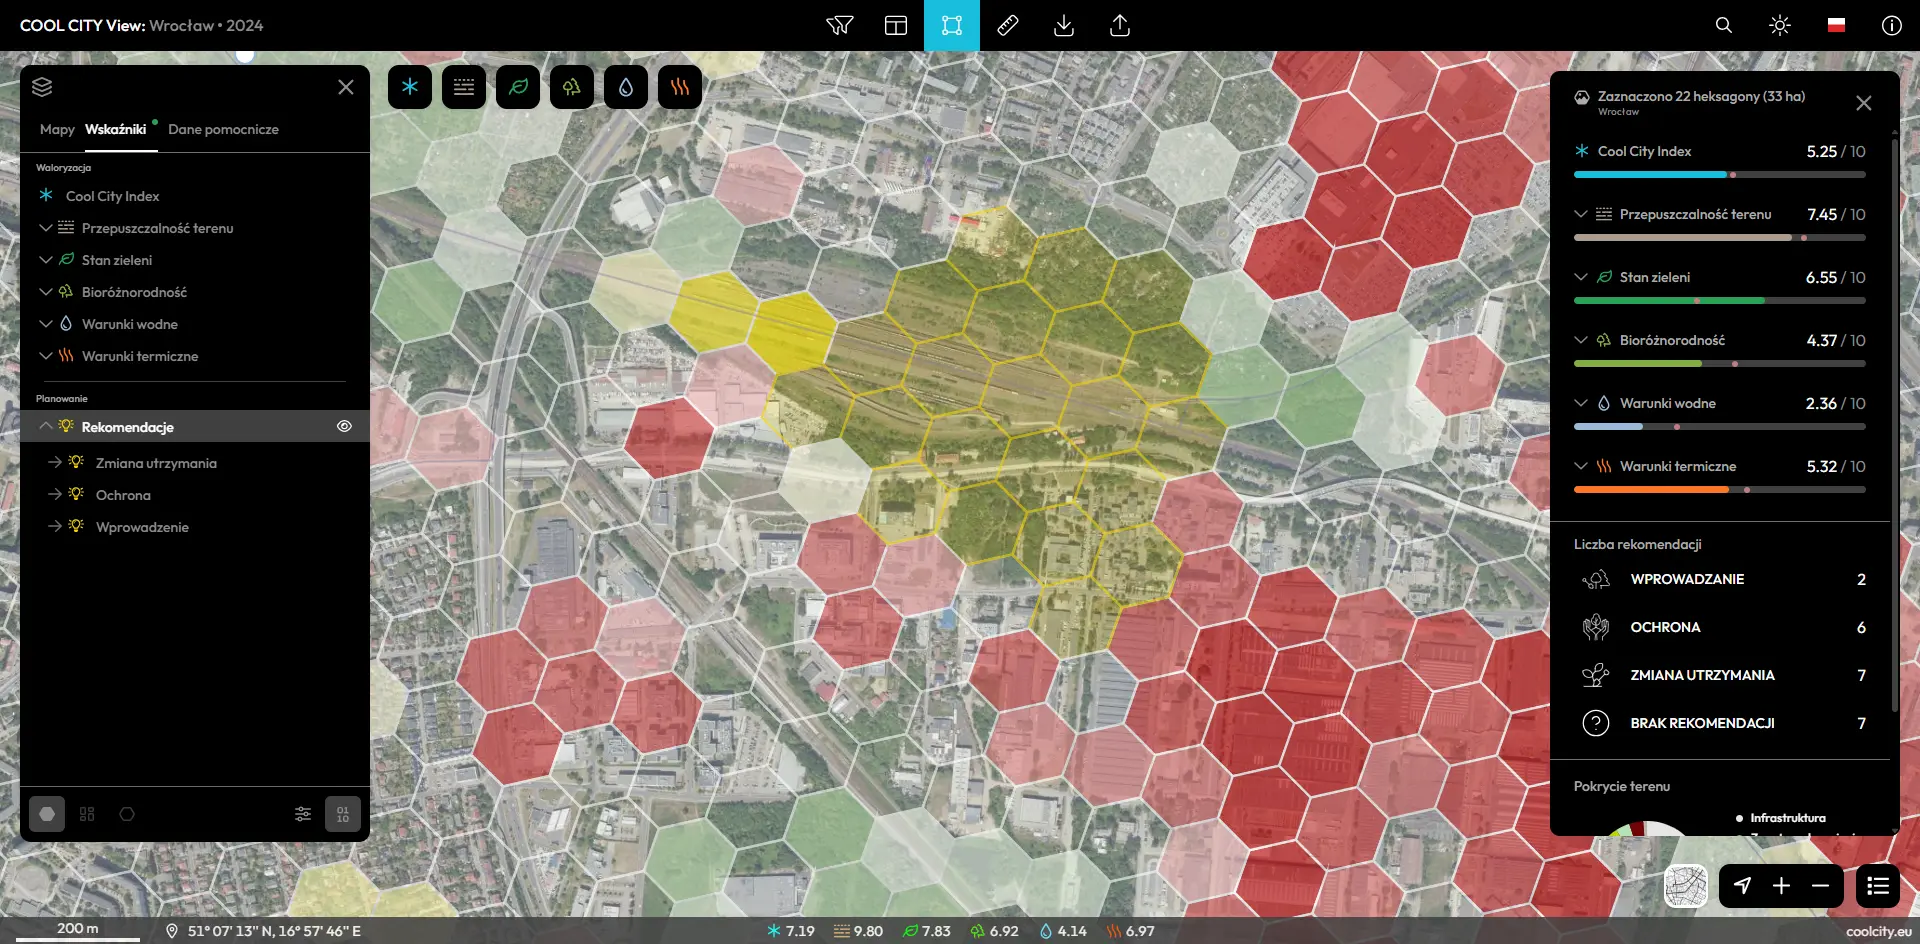Screen dimensions: 1920x944
Task: Select the biodiversity layer button above map
Action: coord(572,87)
